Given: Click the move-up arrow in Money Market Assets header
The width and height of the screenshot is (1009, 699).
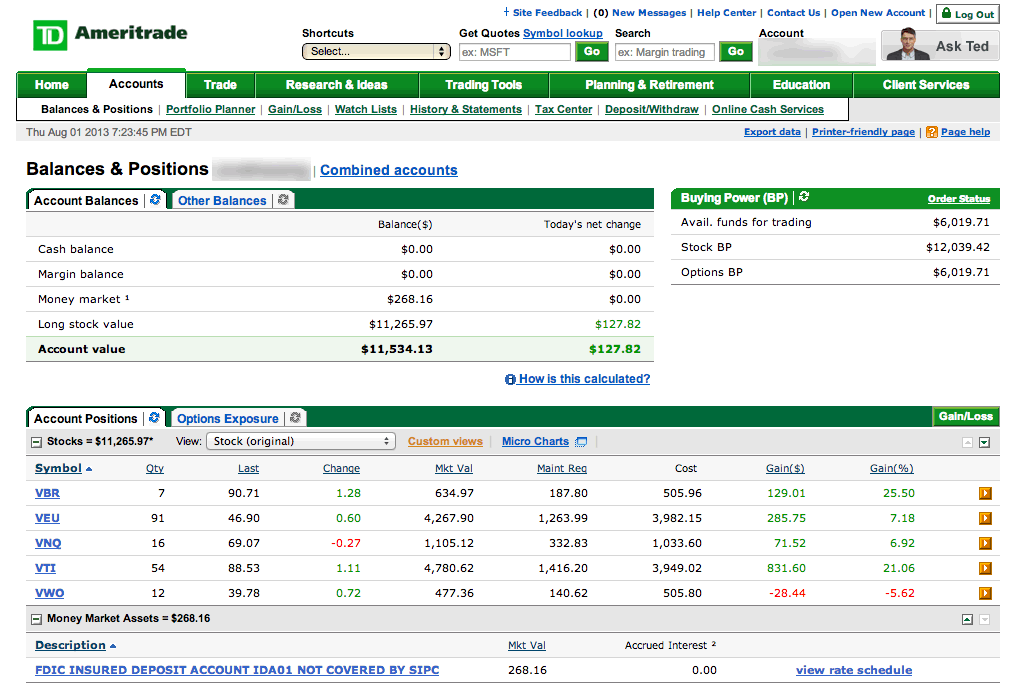Looking at the screenshot, I should (967, 619).
